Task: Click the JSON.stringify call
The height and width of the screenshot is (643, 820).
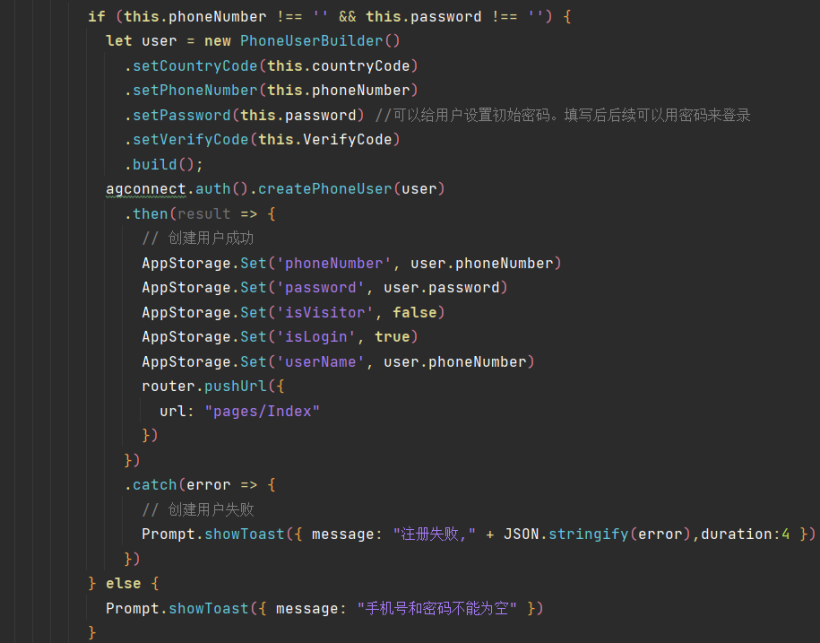Action: pos(565,534)
